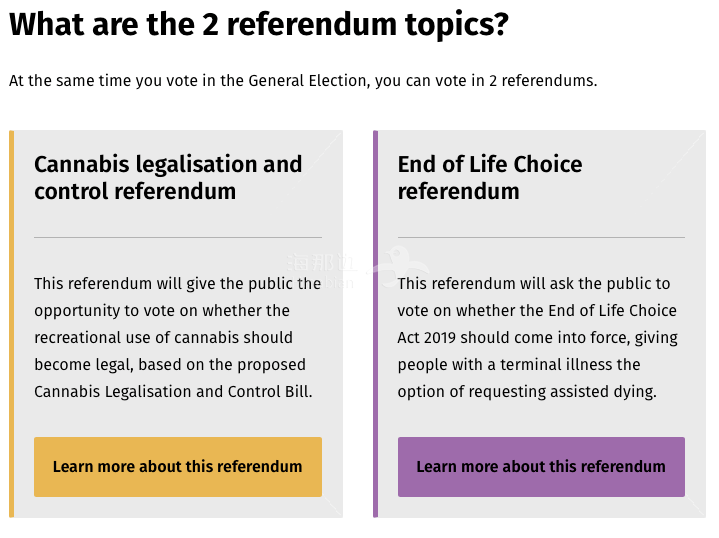Click the yellow Learn more about this referendum button

pyautogui.click(x=178, y=466)
